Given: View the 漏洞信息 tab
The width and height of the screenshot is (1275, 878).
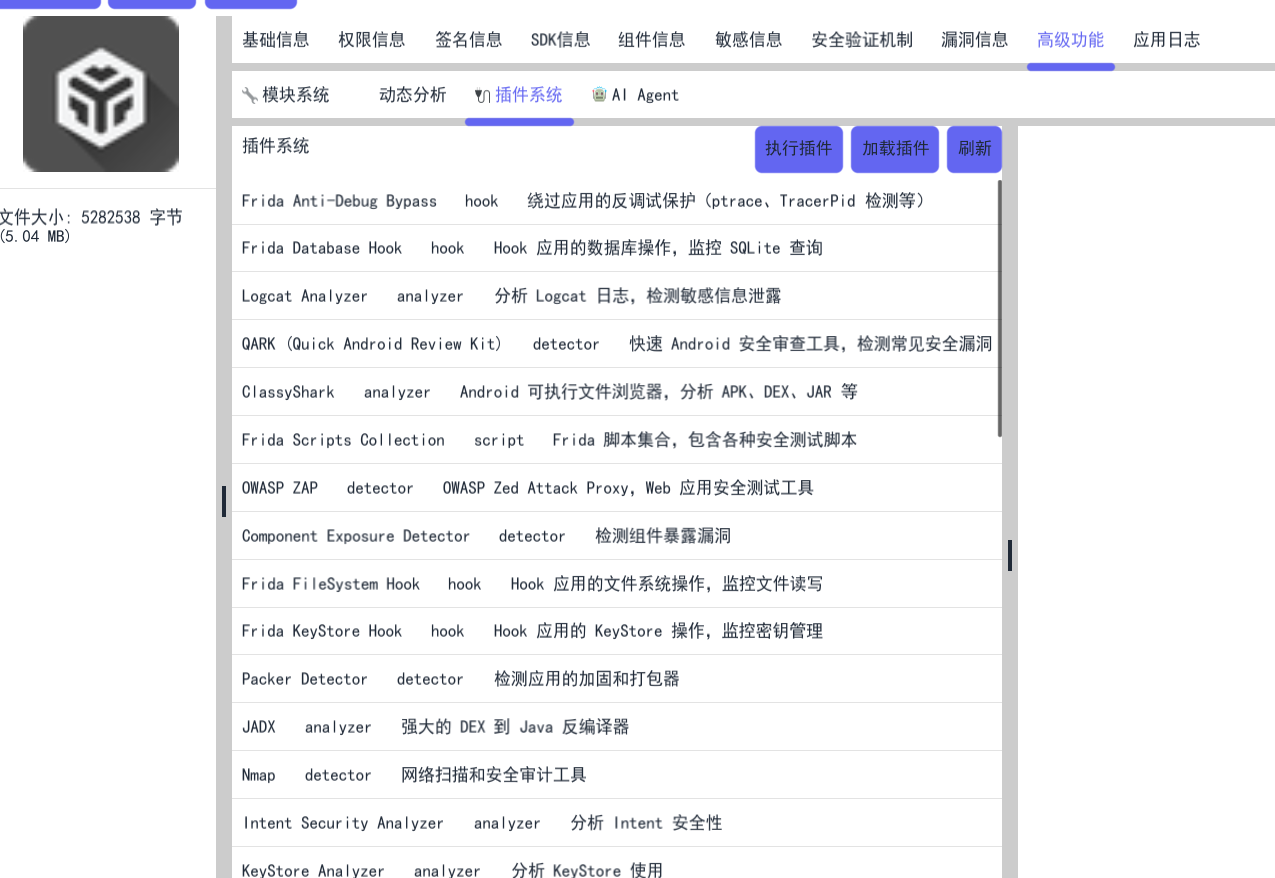Looking at the screenshot, I should pyautogui.click(x=975, y=39).
